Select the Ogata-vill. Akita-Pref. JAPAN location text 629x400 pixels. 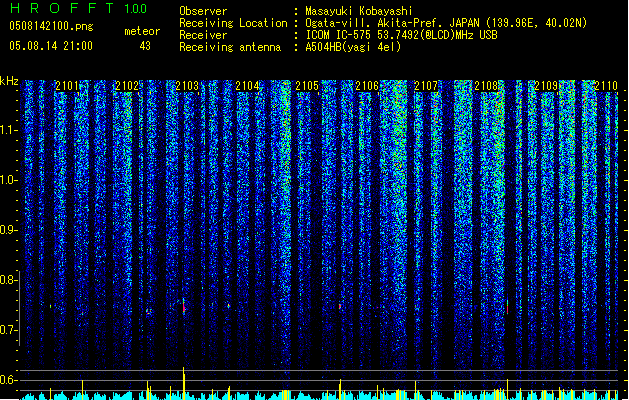[446, 23]
